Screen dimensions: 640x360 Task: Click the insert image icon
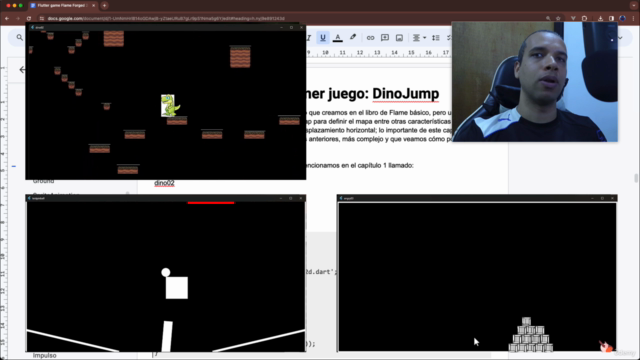pyautogui.click(x=399, y=38)
